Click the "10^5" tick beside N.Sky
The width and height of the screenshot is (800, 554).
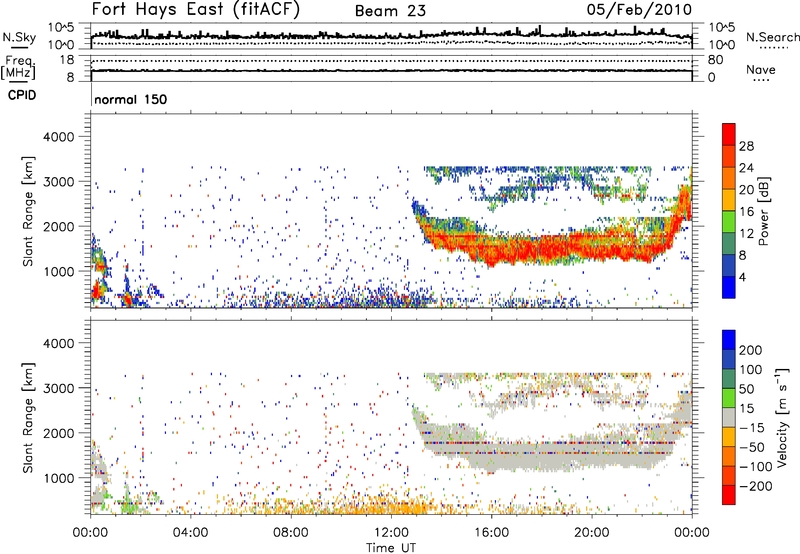point(62,28)
